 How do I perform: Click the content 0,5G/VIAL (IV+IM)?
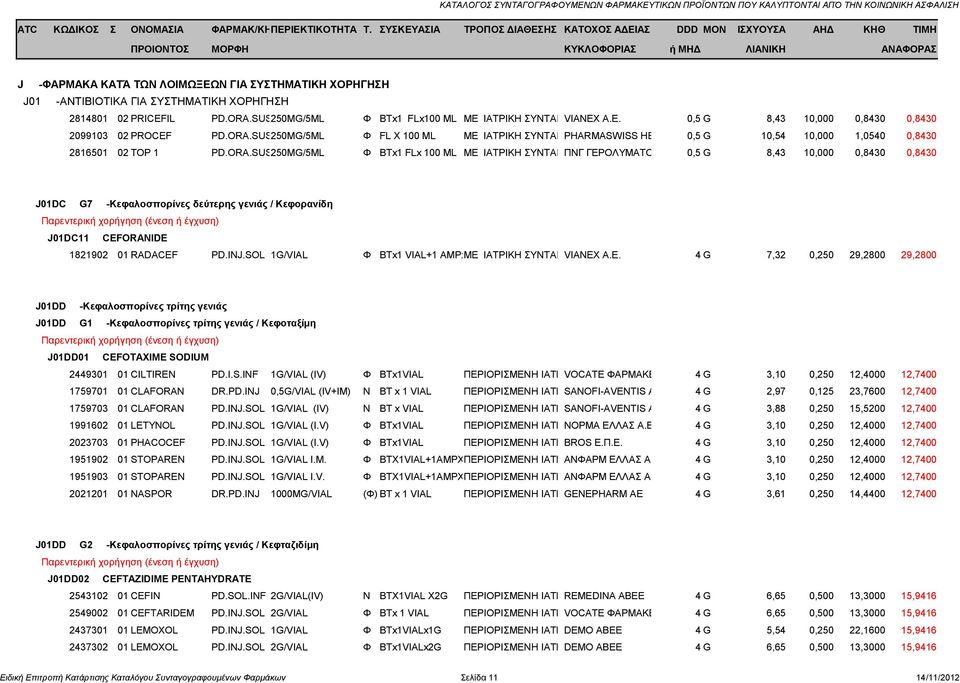(x=310, y=392)
